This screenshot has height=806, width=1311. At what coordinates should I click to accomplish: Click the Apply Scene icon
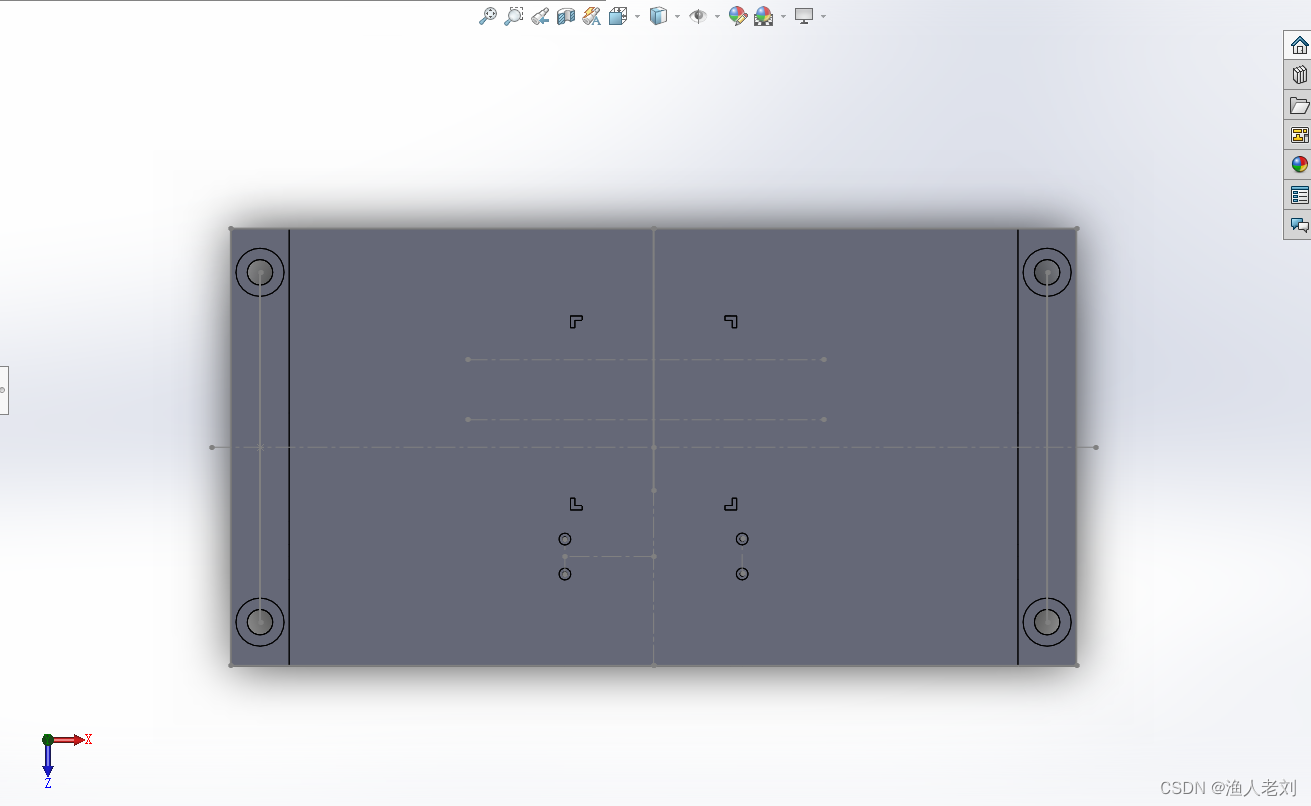click(x=764, y=16)
